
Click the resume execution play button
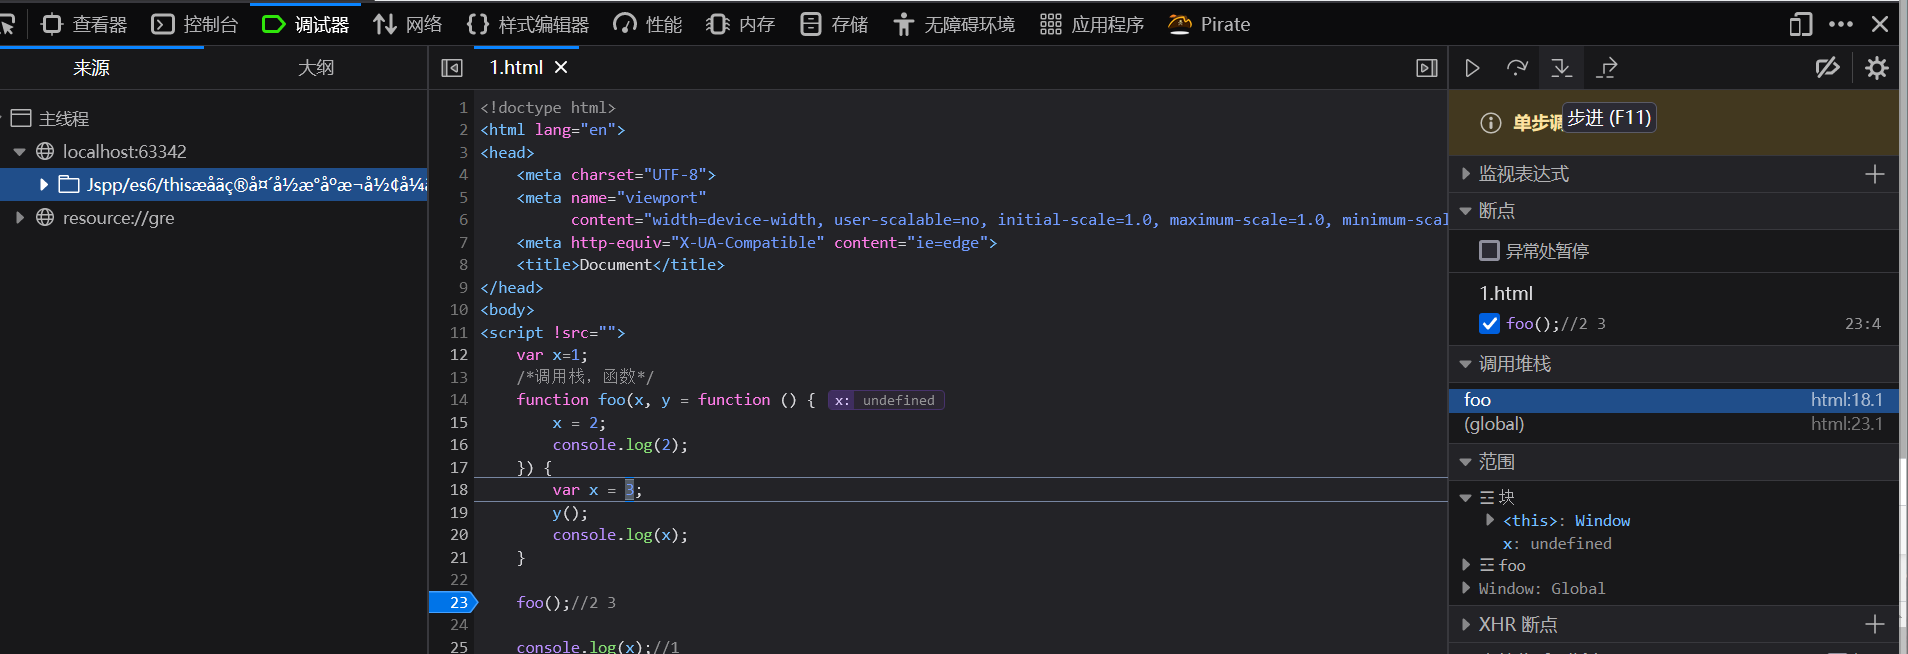pyautogui.click(x=1472, y=68)
